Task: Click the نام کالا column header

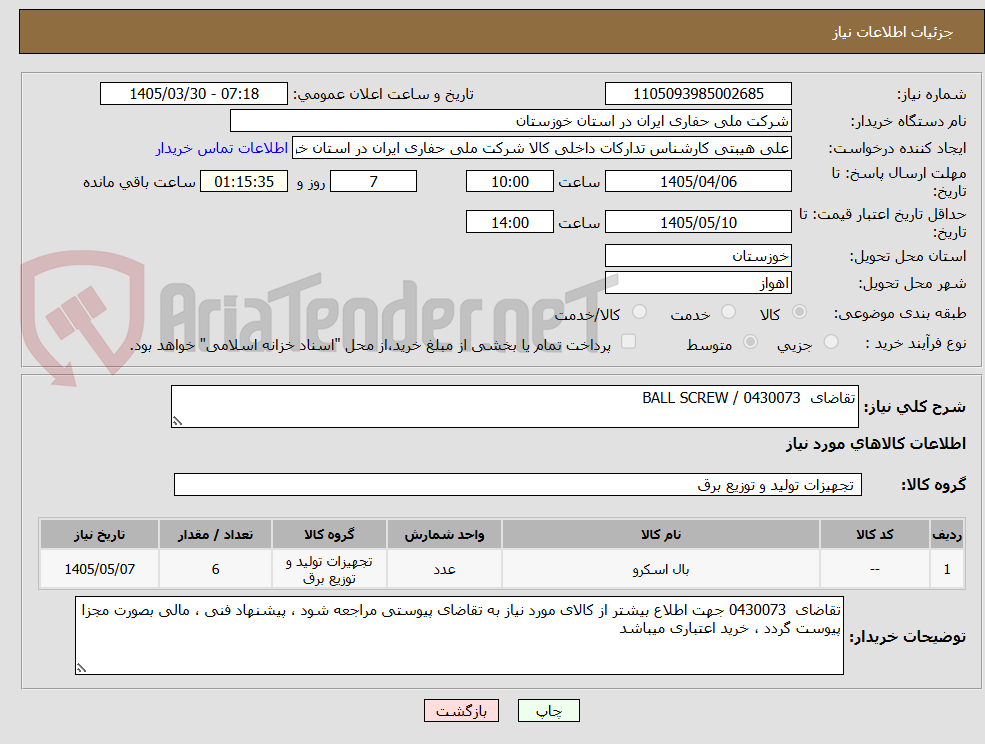Action: pos(661,535)
